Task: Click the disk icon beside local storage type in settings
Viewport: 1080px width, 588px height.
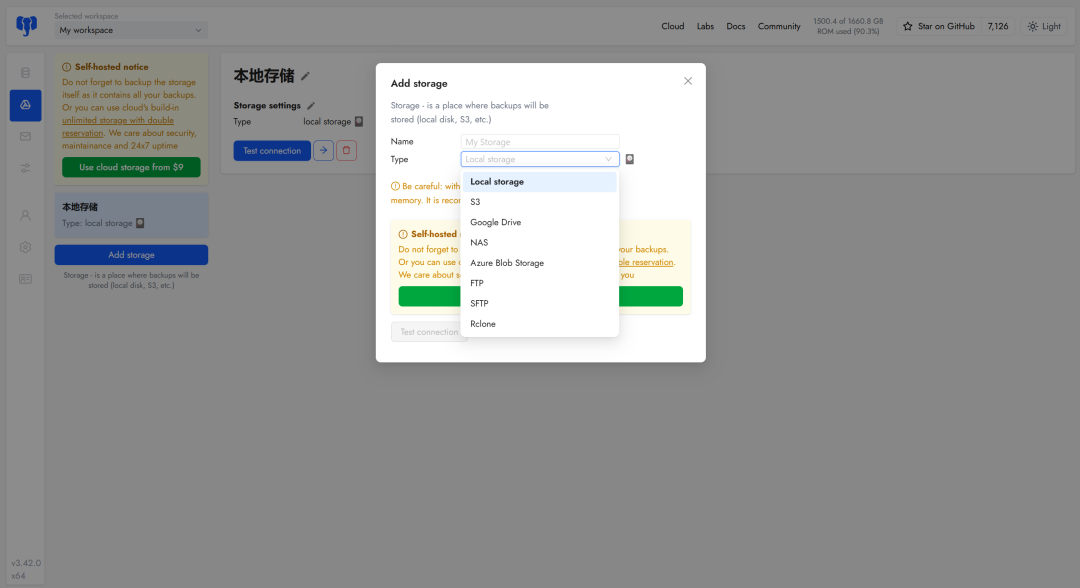Action: [x=359, y=122]
